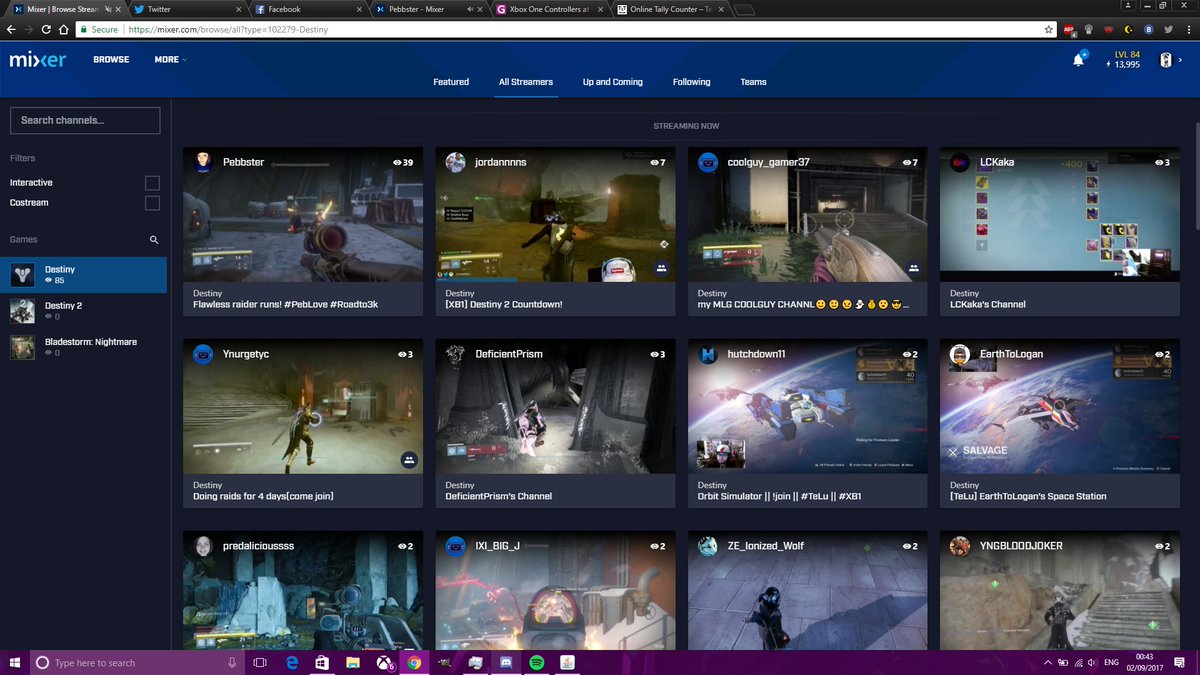Click costream icon on coolguy_gamer37 thumbnail
This screenshot has height=675, width=1200.
tap(913, 268)
